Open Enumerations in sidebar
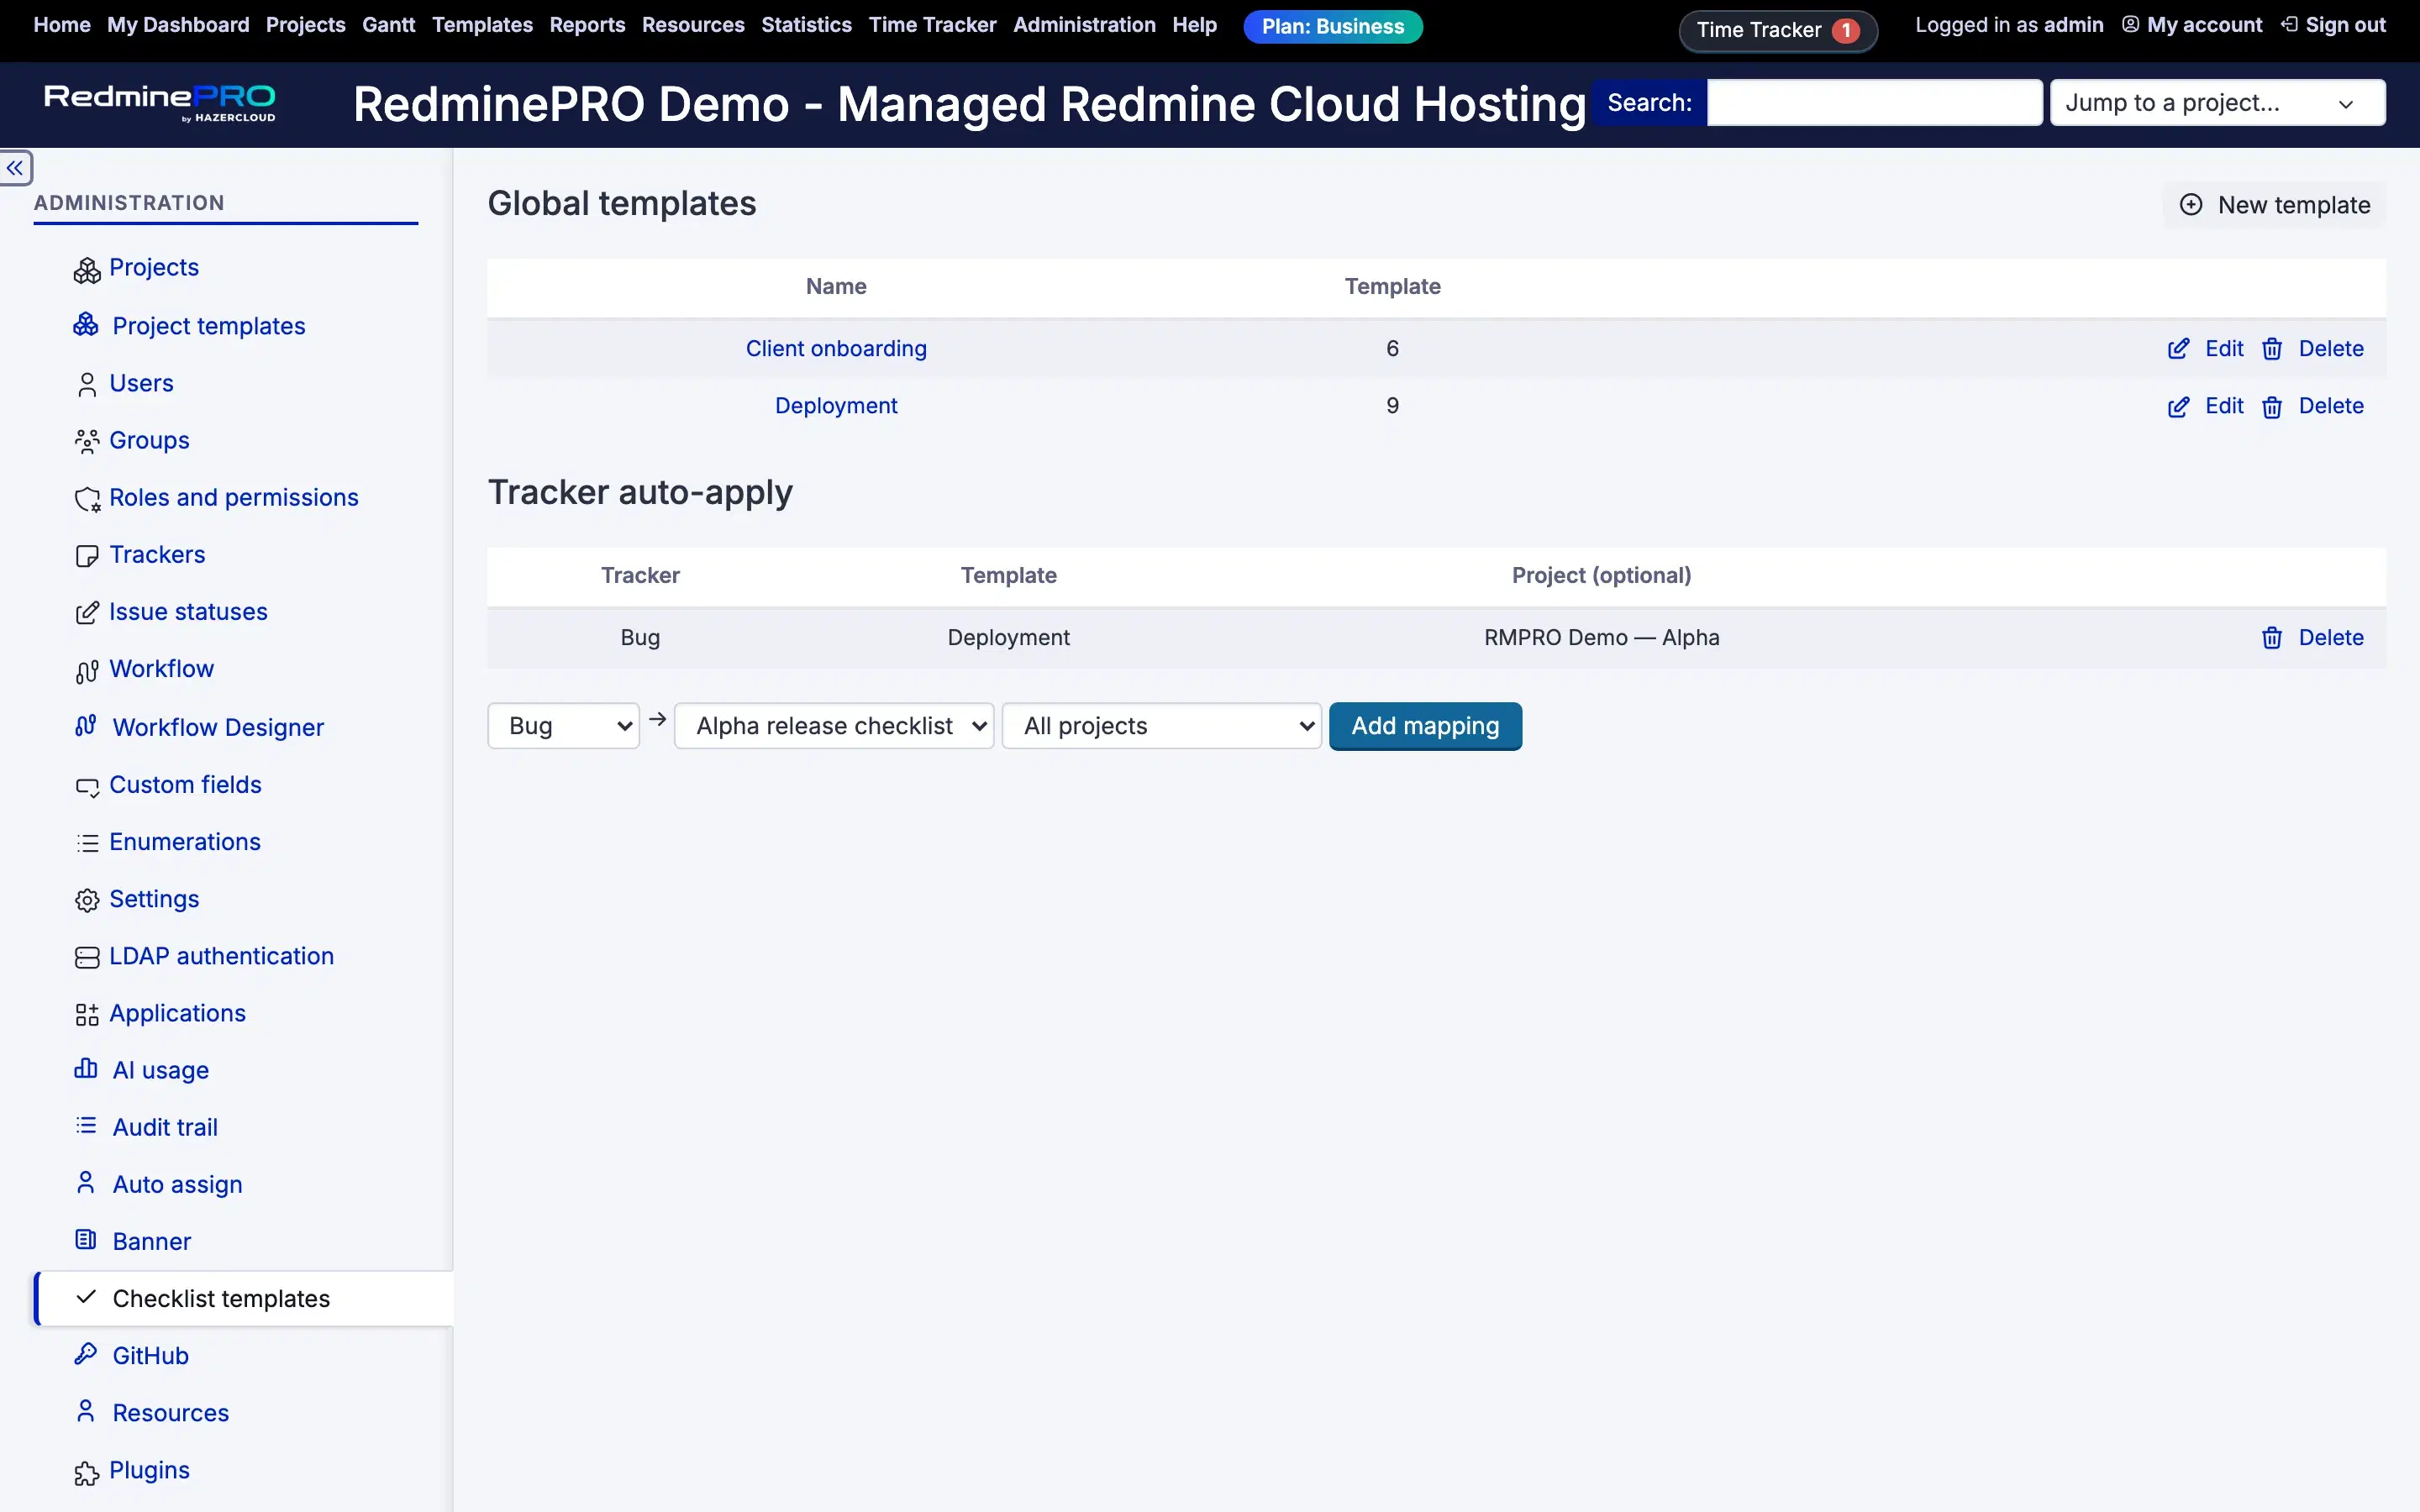The height and width of the screenshot is (1512, 2420). pos(185,842)
